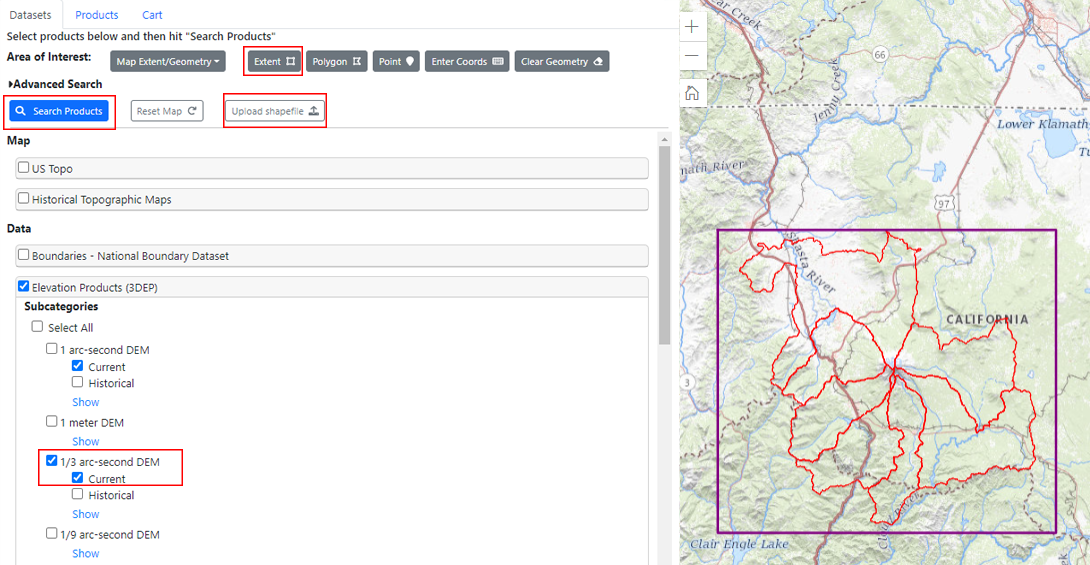Check Select All subcategories
The height and width of the screenshot is (565, 1090).
click(38, 326)
